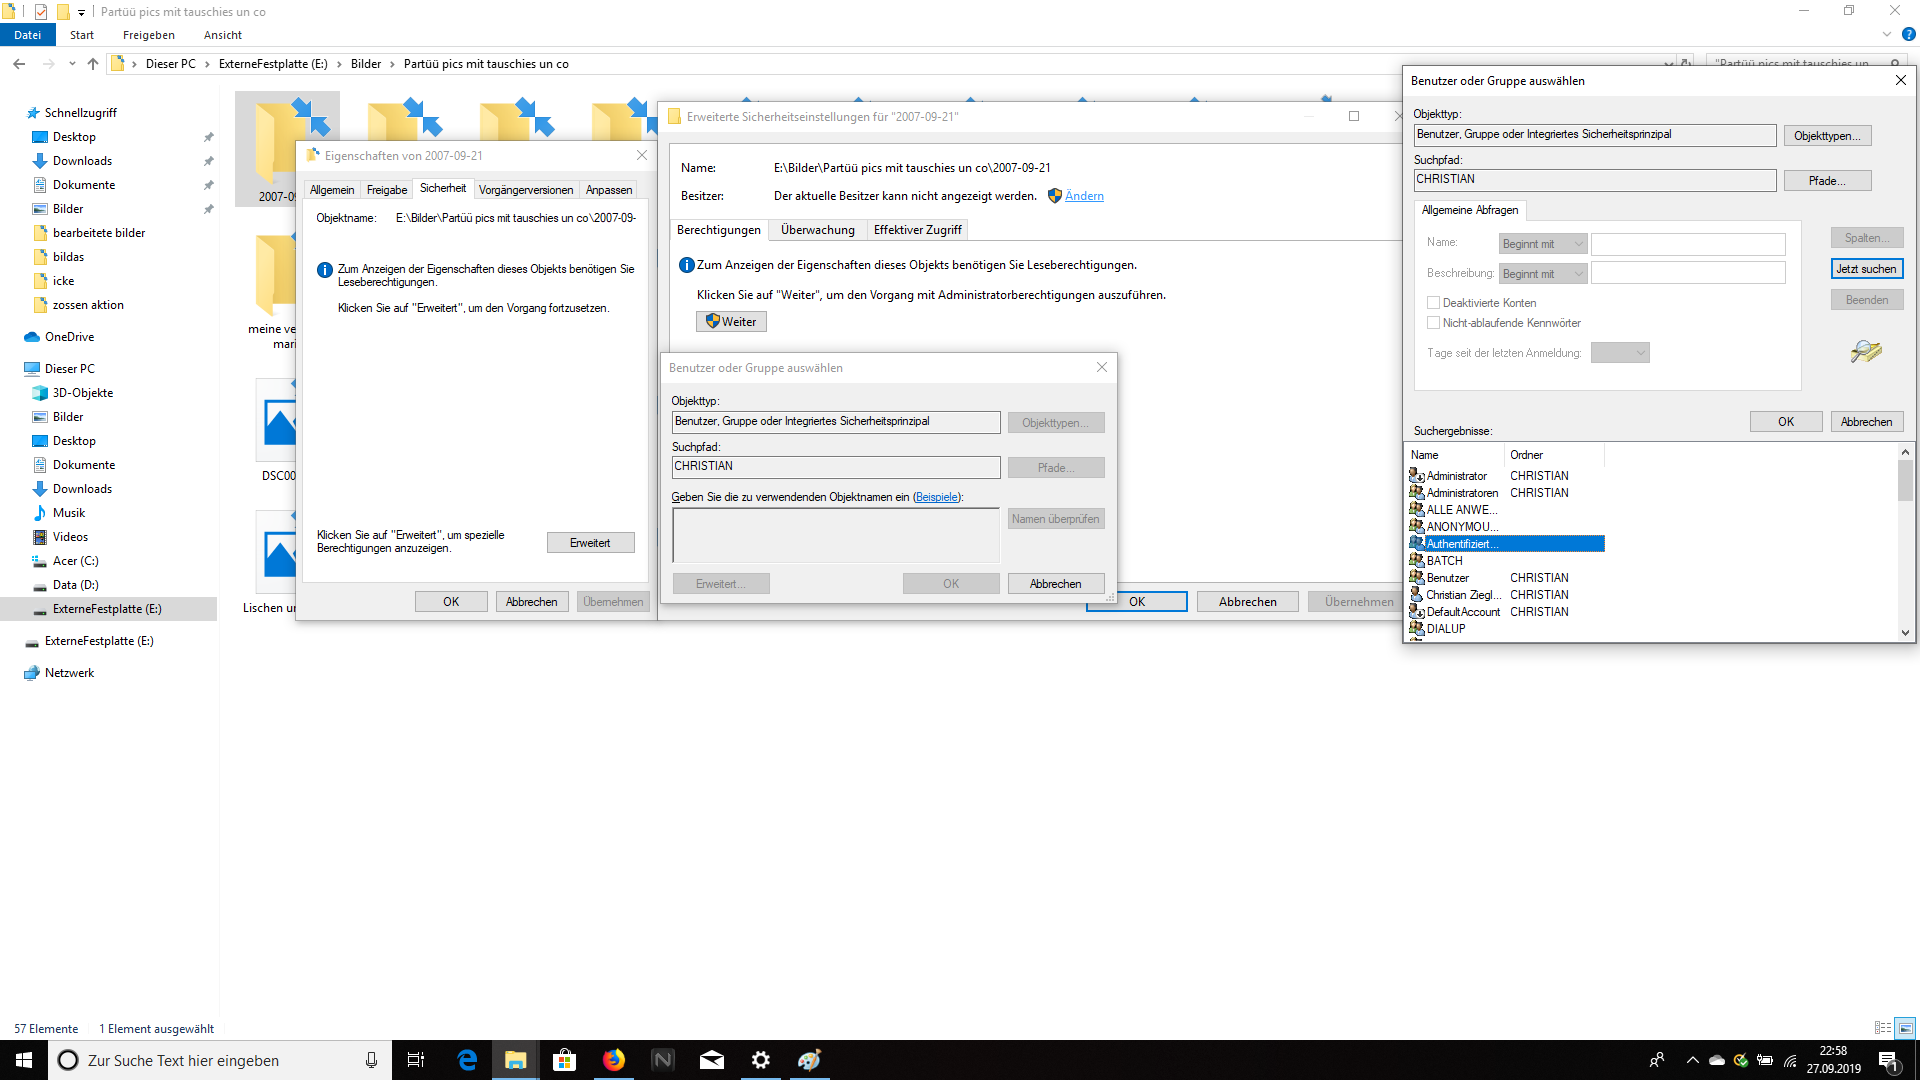Select the OneDrive item in sidebar

pyautogui.click(x=69, y=337)
